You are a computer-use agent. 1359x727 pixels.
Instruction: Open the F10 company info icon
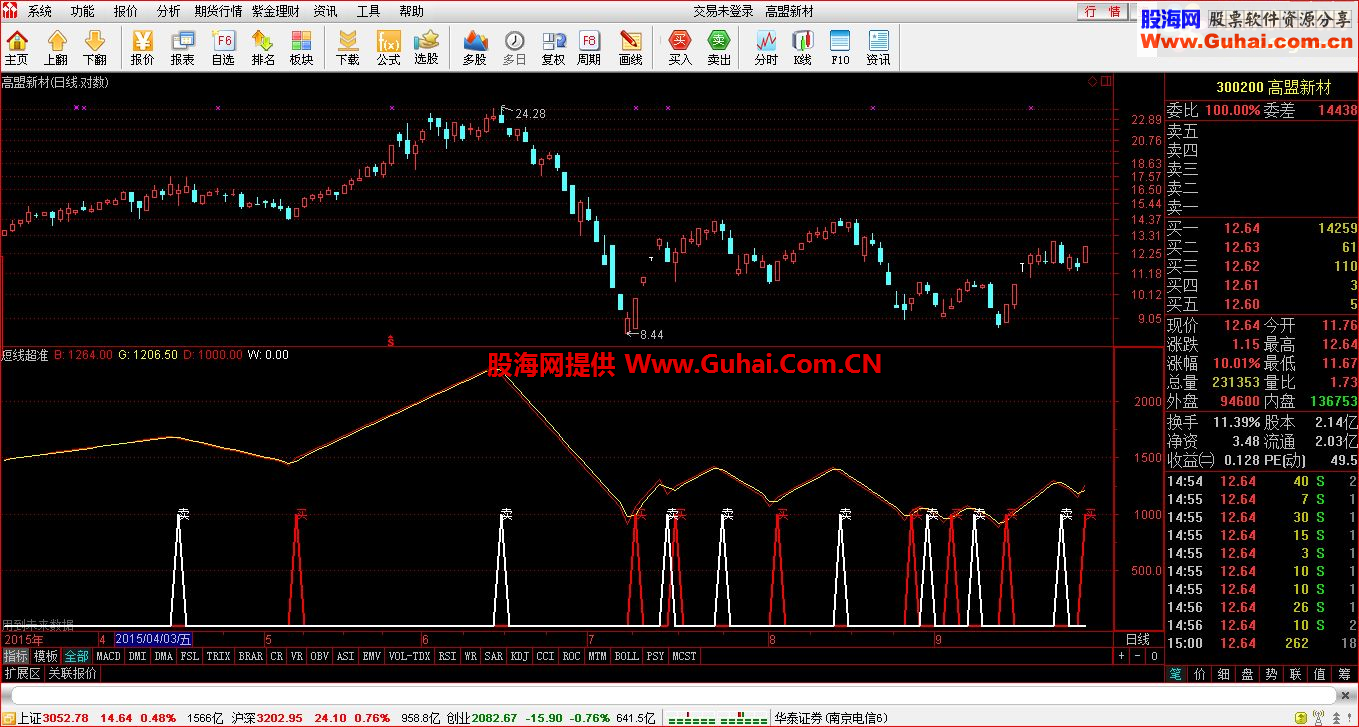[840, 47]
